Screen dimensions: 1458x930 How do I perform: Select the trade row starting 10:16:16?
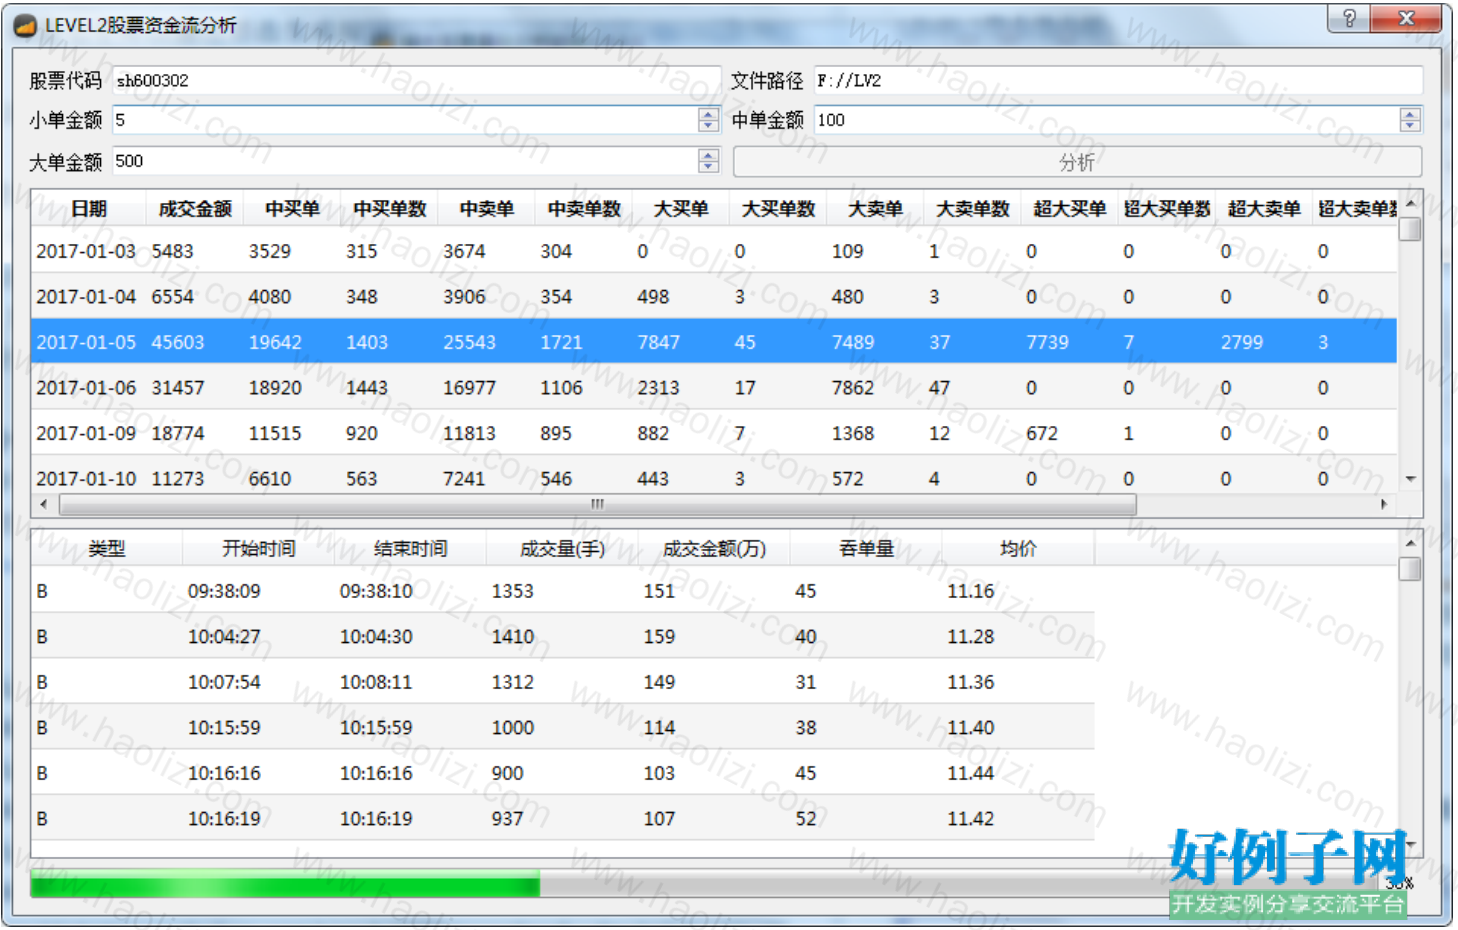coord(563,773)
